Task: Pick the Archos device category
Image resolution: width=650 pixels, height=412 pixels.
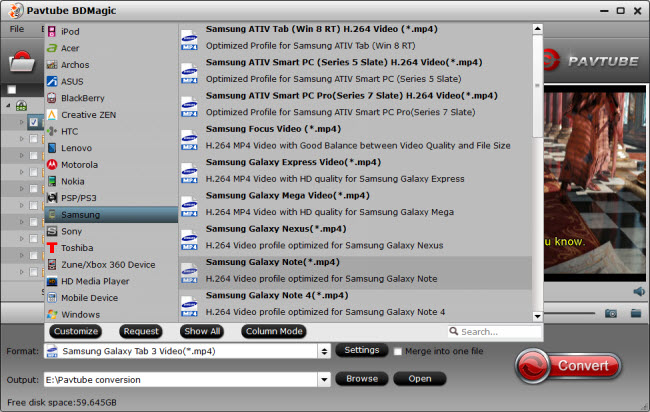Action: pos(111,65)
